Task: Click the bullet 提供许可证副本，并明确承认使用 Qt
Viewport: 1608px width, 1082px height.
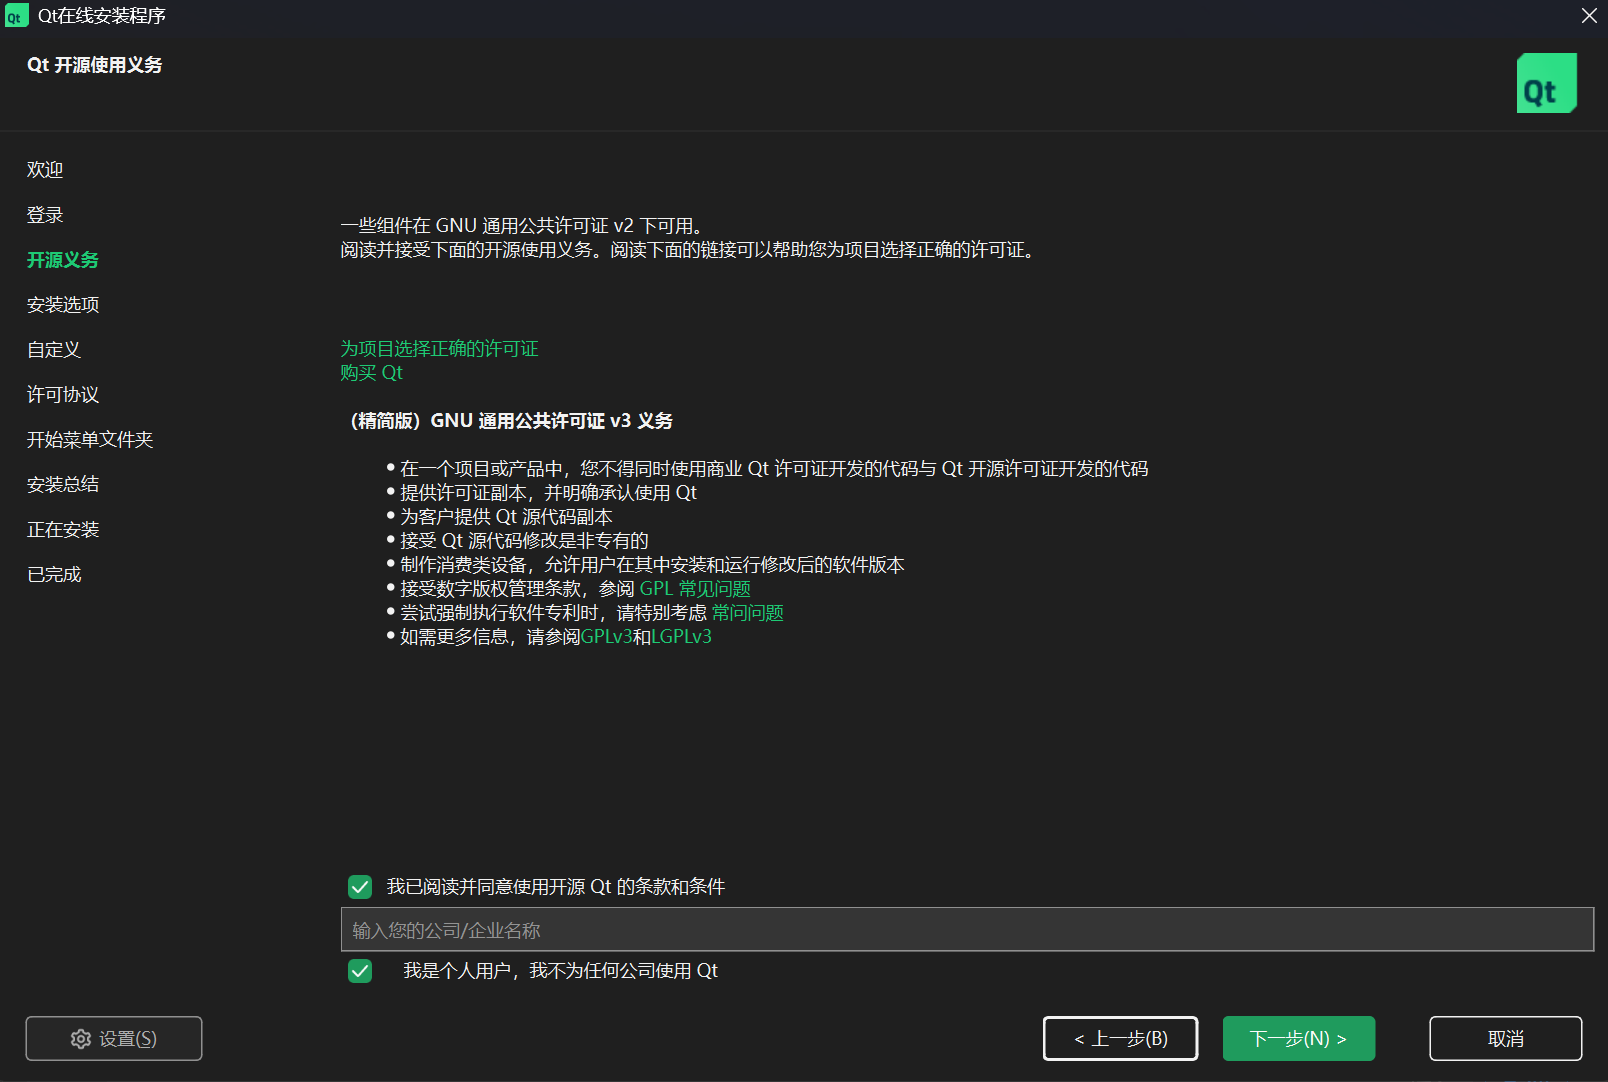Action: point(548,493)
